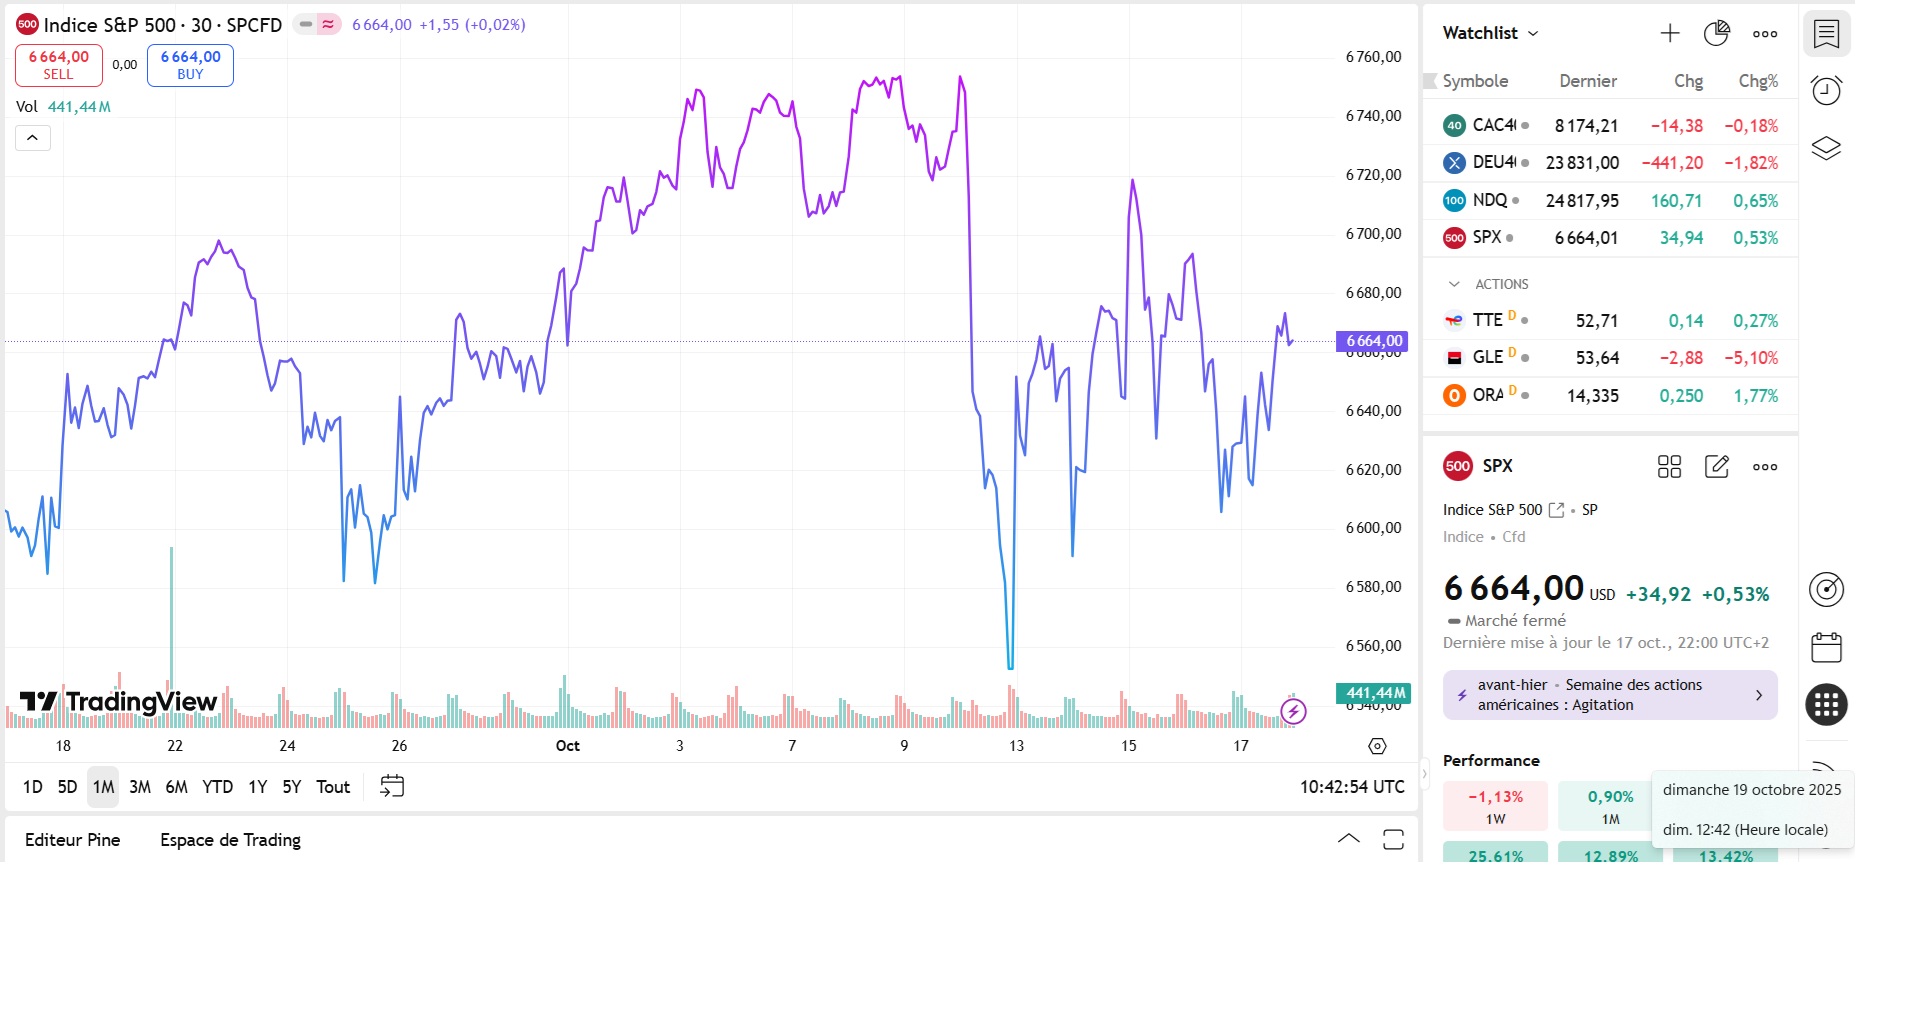
Task: Open the SPX notes edit icon
Action: tap(1716, 466)
